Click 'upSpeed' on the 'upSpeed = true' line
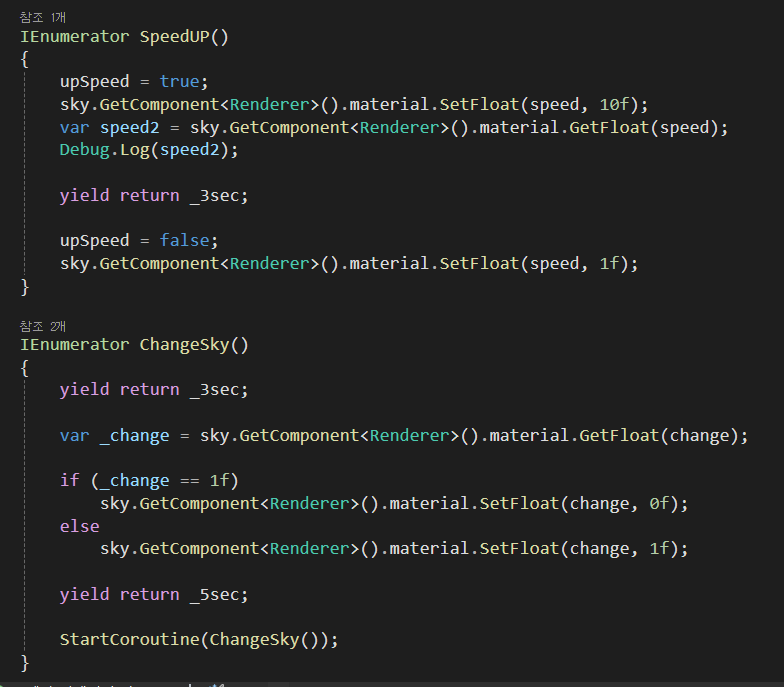 [94, 82]
